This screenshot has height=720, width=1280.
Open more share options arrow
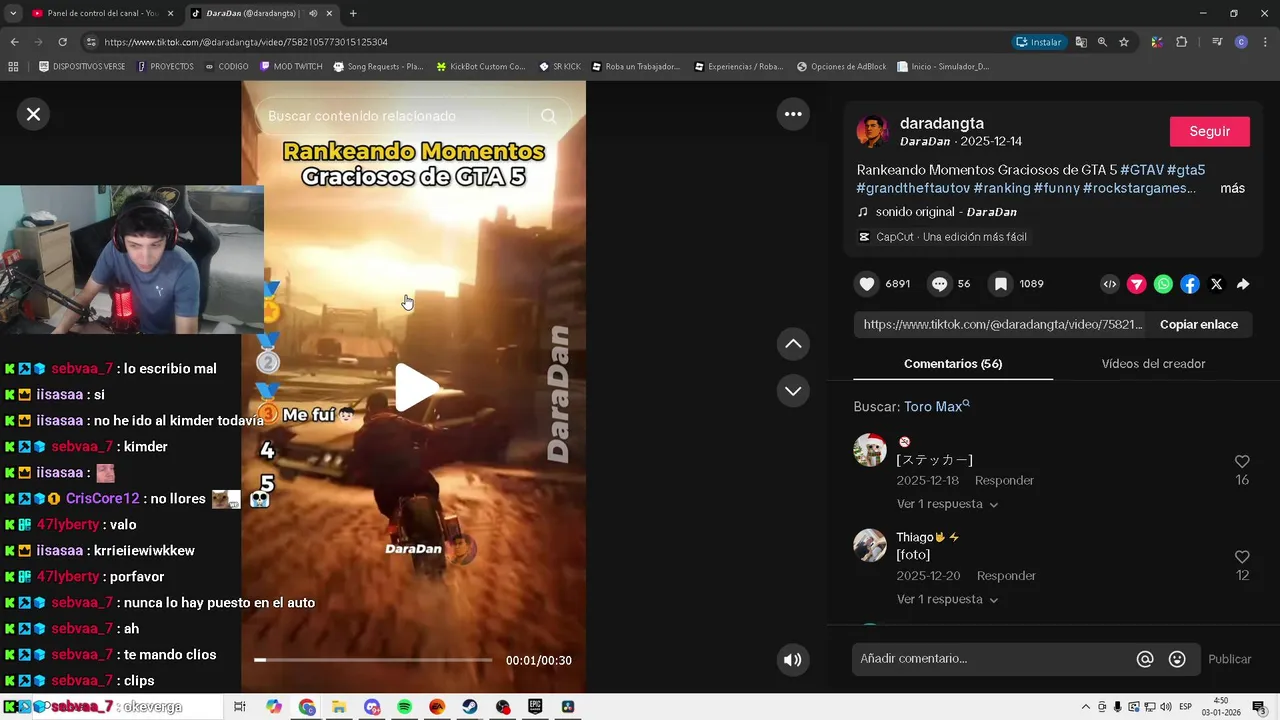(x=1243, y=284)
